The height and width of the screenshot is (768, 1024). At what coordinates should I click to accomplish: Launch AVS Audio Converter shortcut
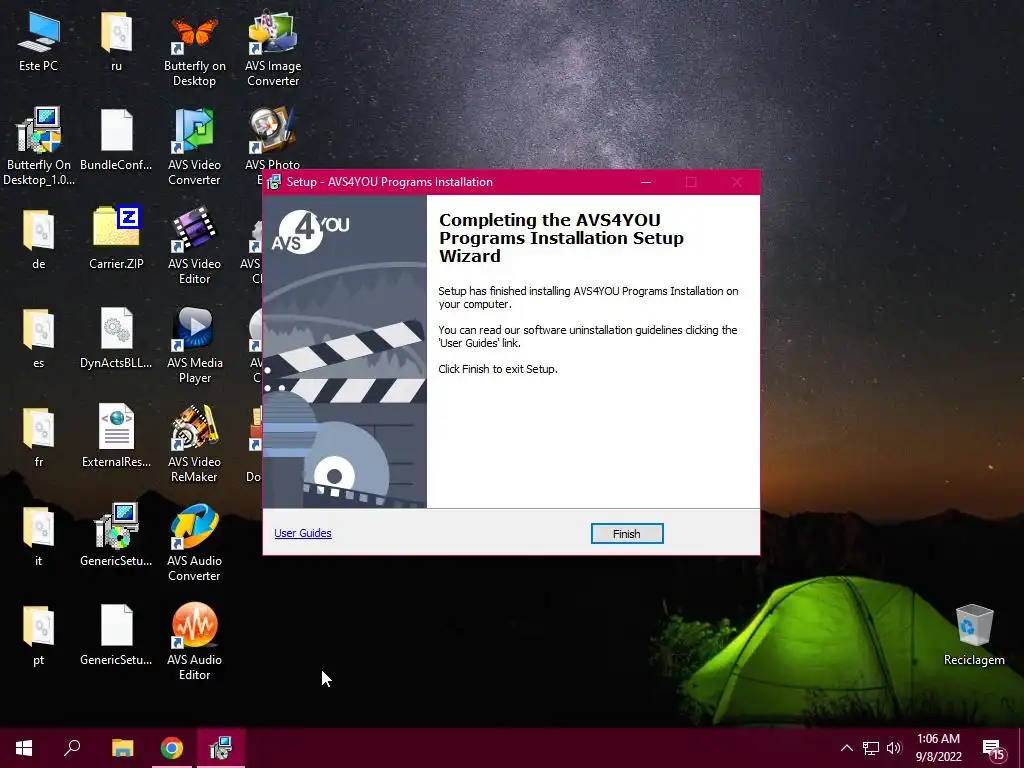point(195,544)
